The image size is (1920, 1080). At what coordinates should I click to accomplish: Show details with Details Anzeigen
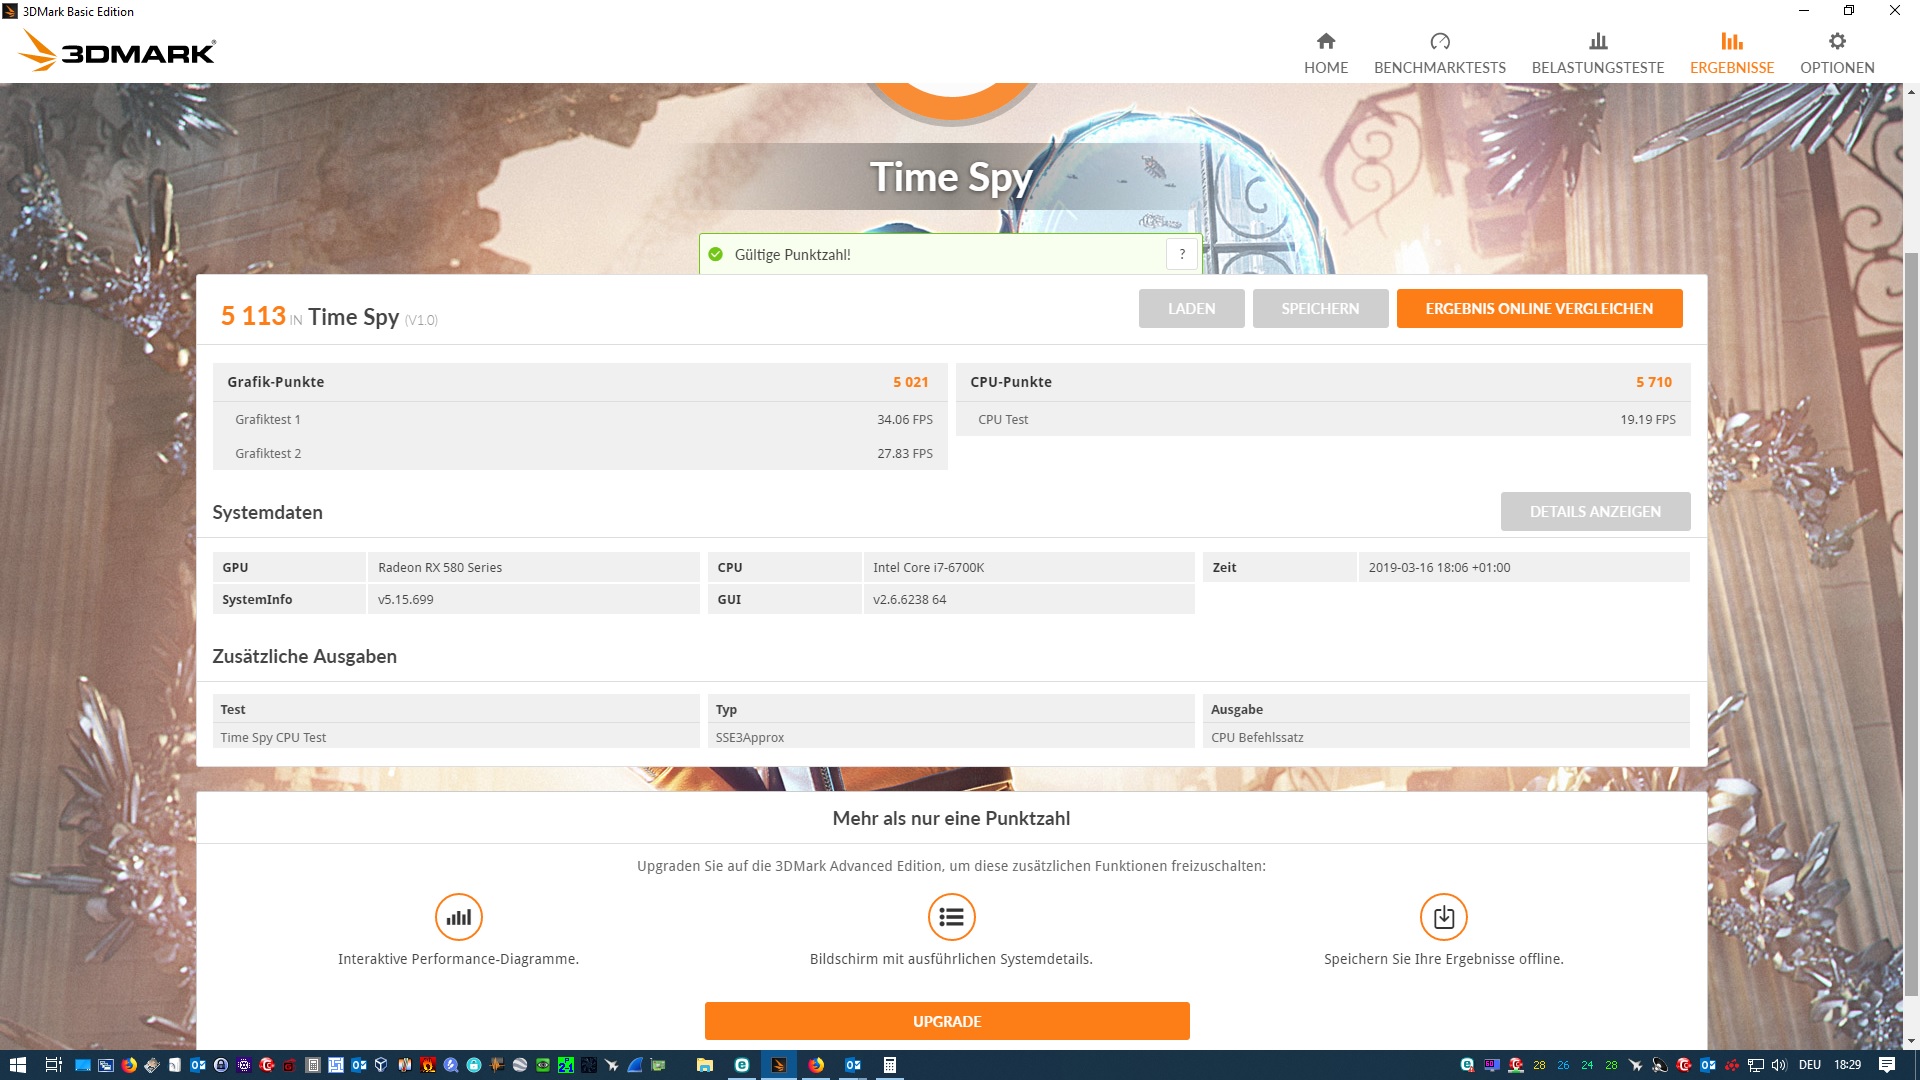[x=1594, y=511]
